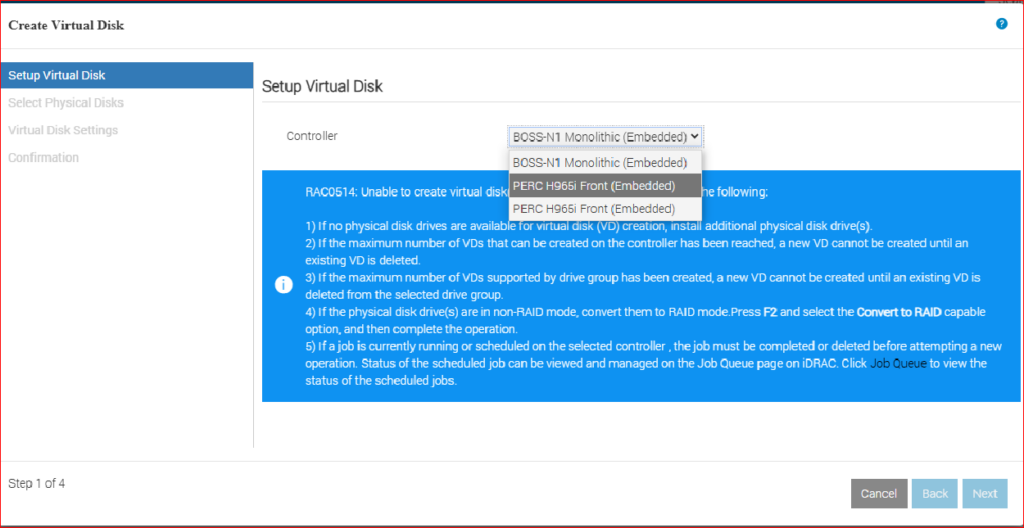
Task: Jump to the Confirmation step
Action: [x=43, y=158]
